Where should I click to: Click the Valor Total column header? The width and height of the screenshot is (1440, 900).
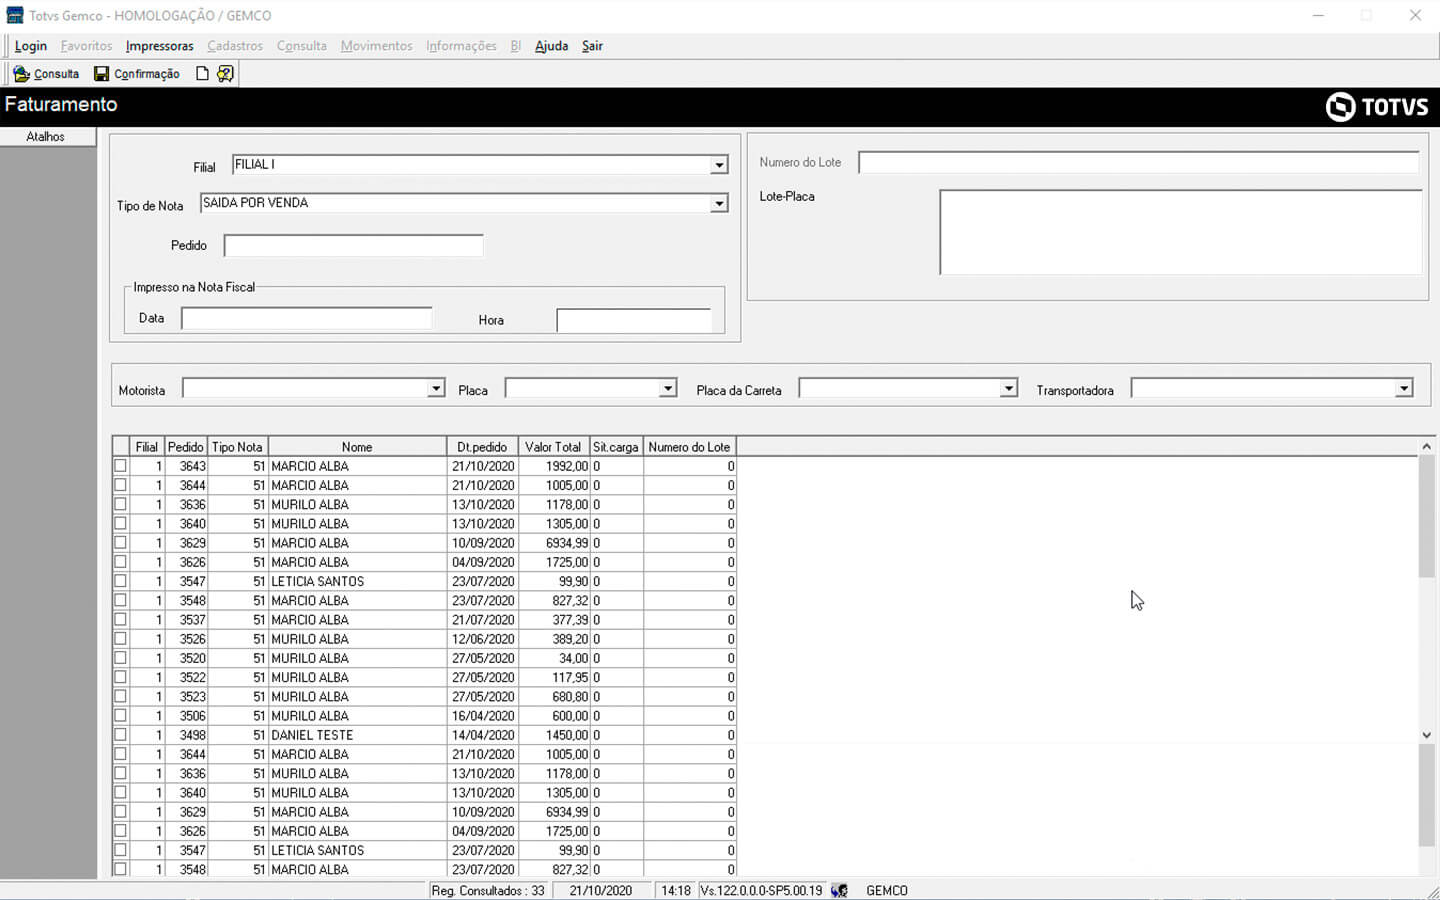coord(552,447)
